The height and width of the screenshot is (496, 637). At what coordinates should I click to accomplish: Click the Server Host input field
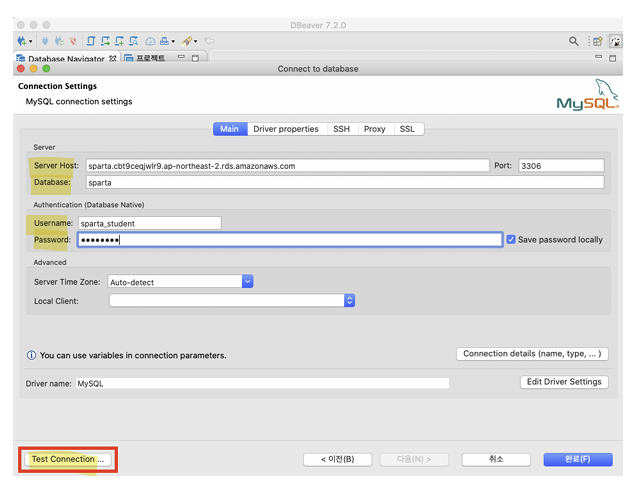click(287, 165)
